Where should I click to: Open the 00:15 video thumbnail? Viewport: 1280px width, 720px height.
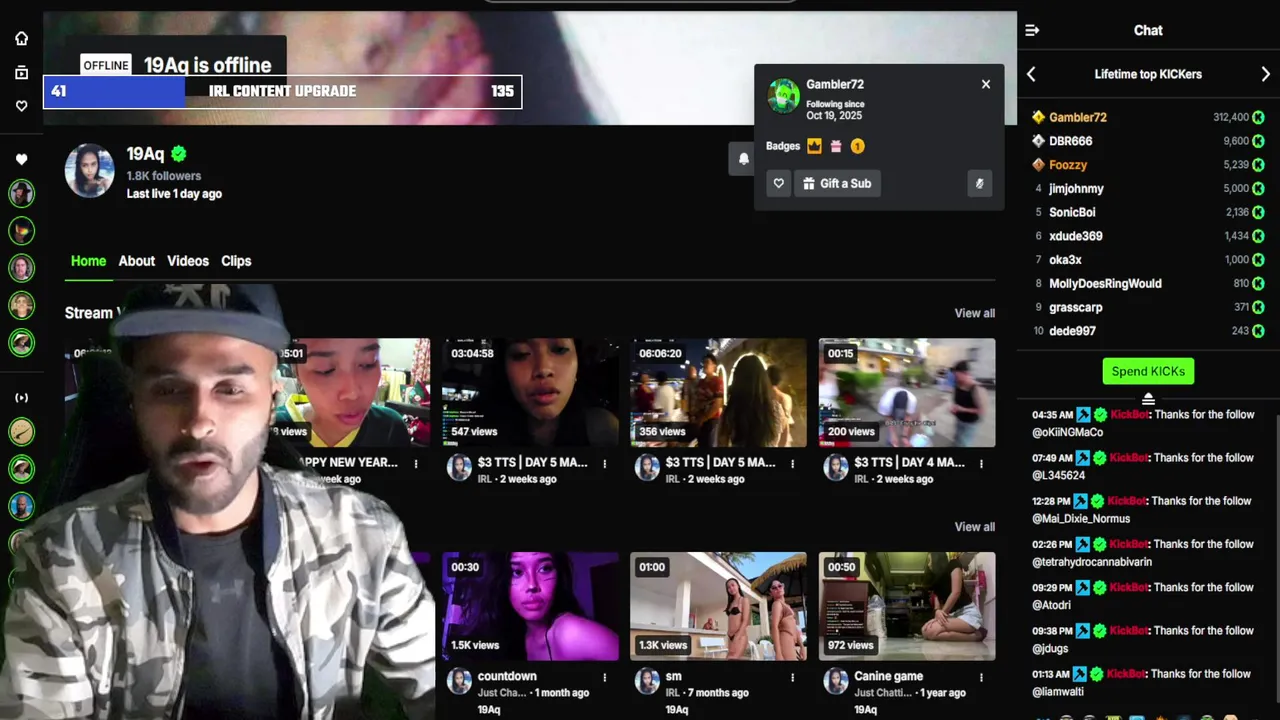tap(907, 392)
